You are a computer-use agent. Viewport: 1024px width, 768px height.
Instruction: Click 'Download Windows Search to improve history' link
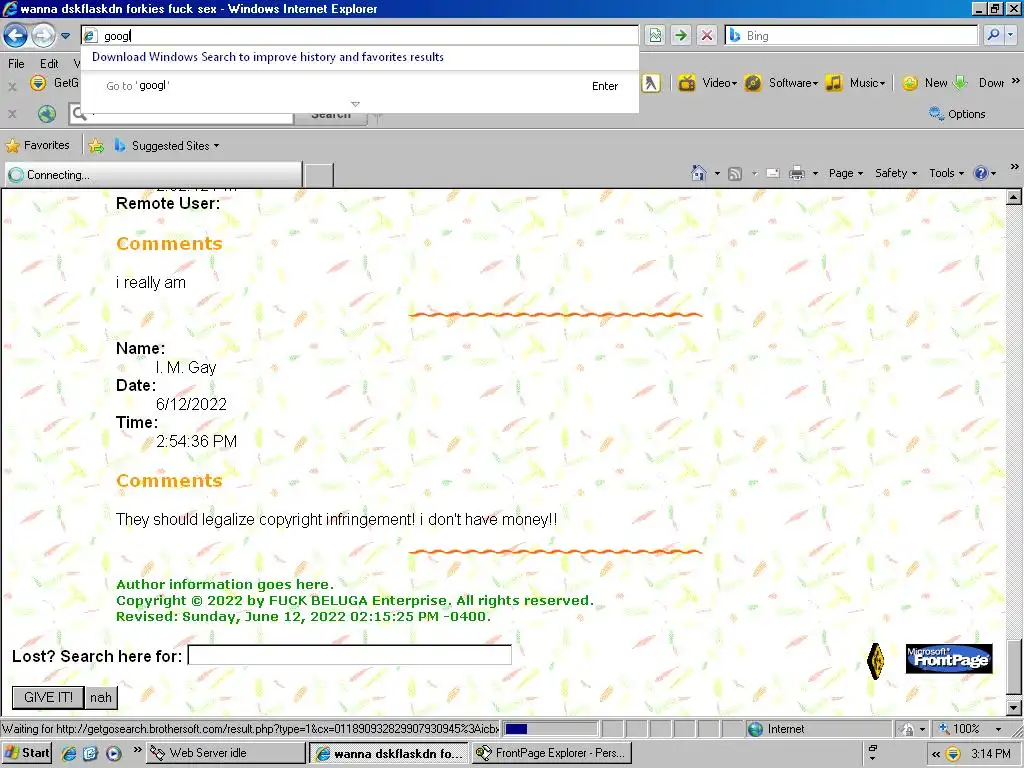[268, 57]
